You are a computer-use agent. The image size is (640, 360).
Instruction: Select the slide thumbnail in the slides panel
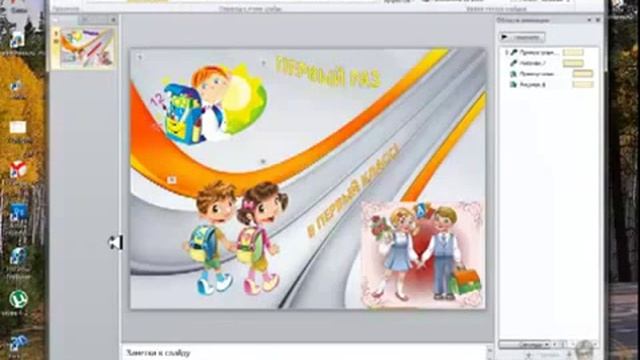[x=87, y=48]
